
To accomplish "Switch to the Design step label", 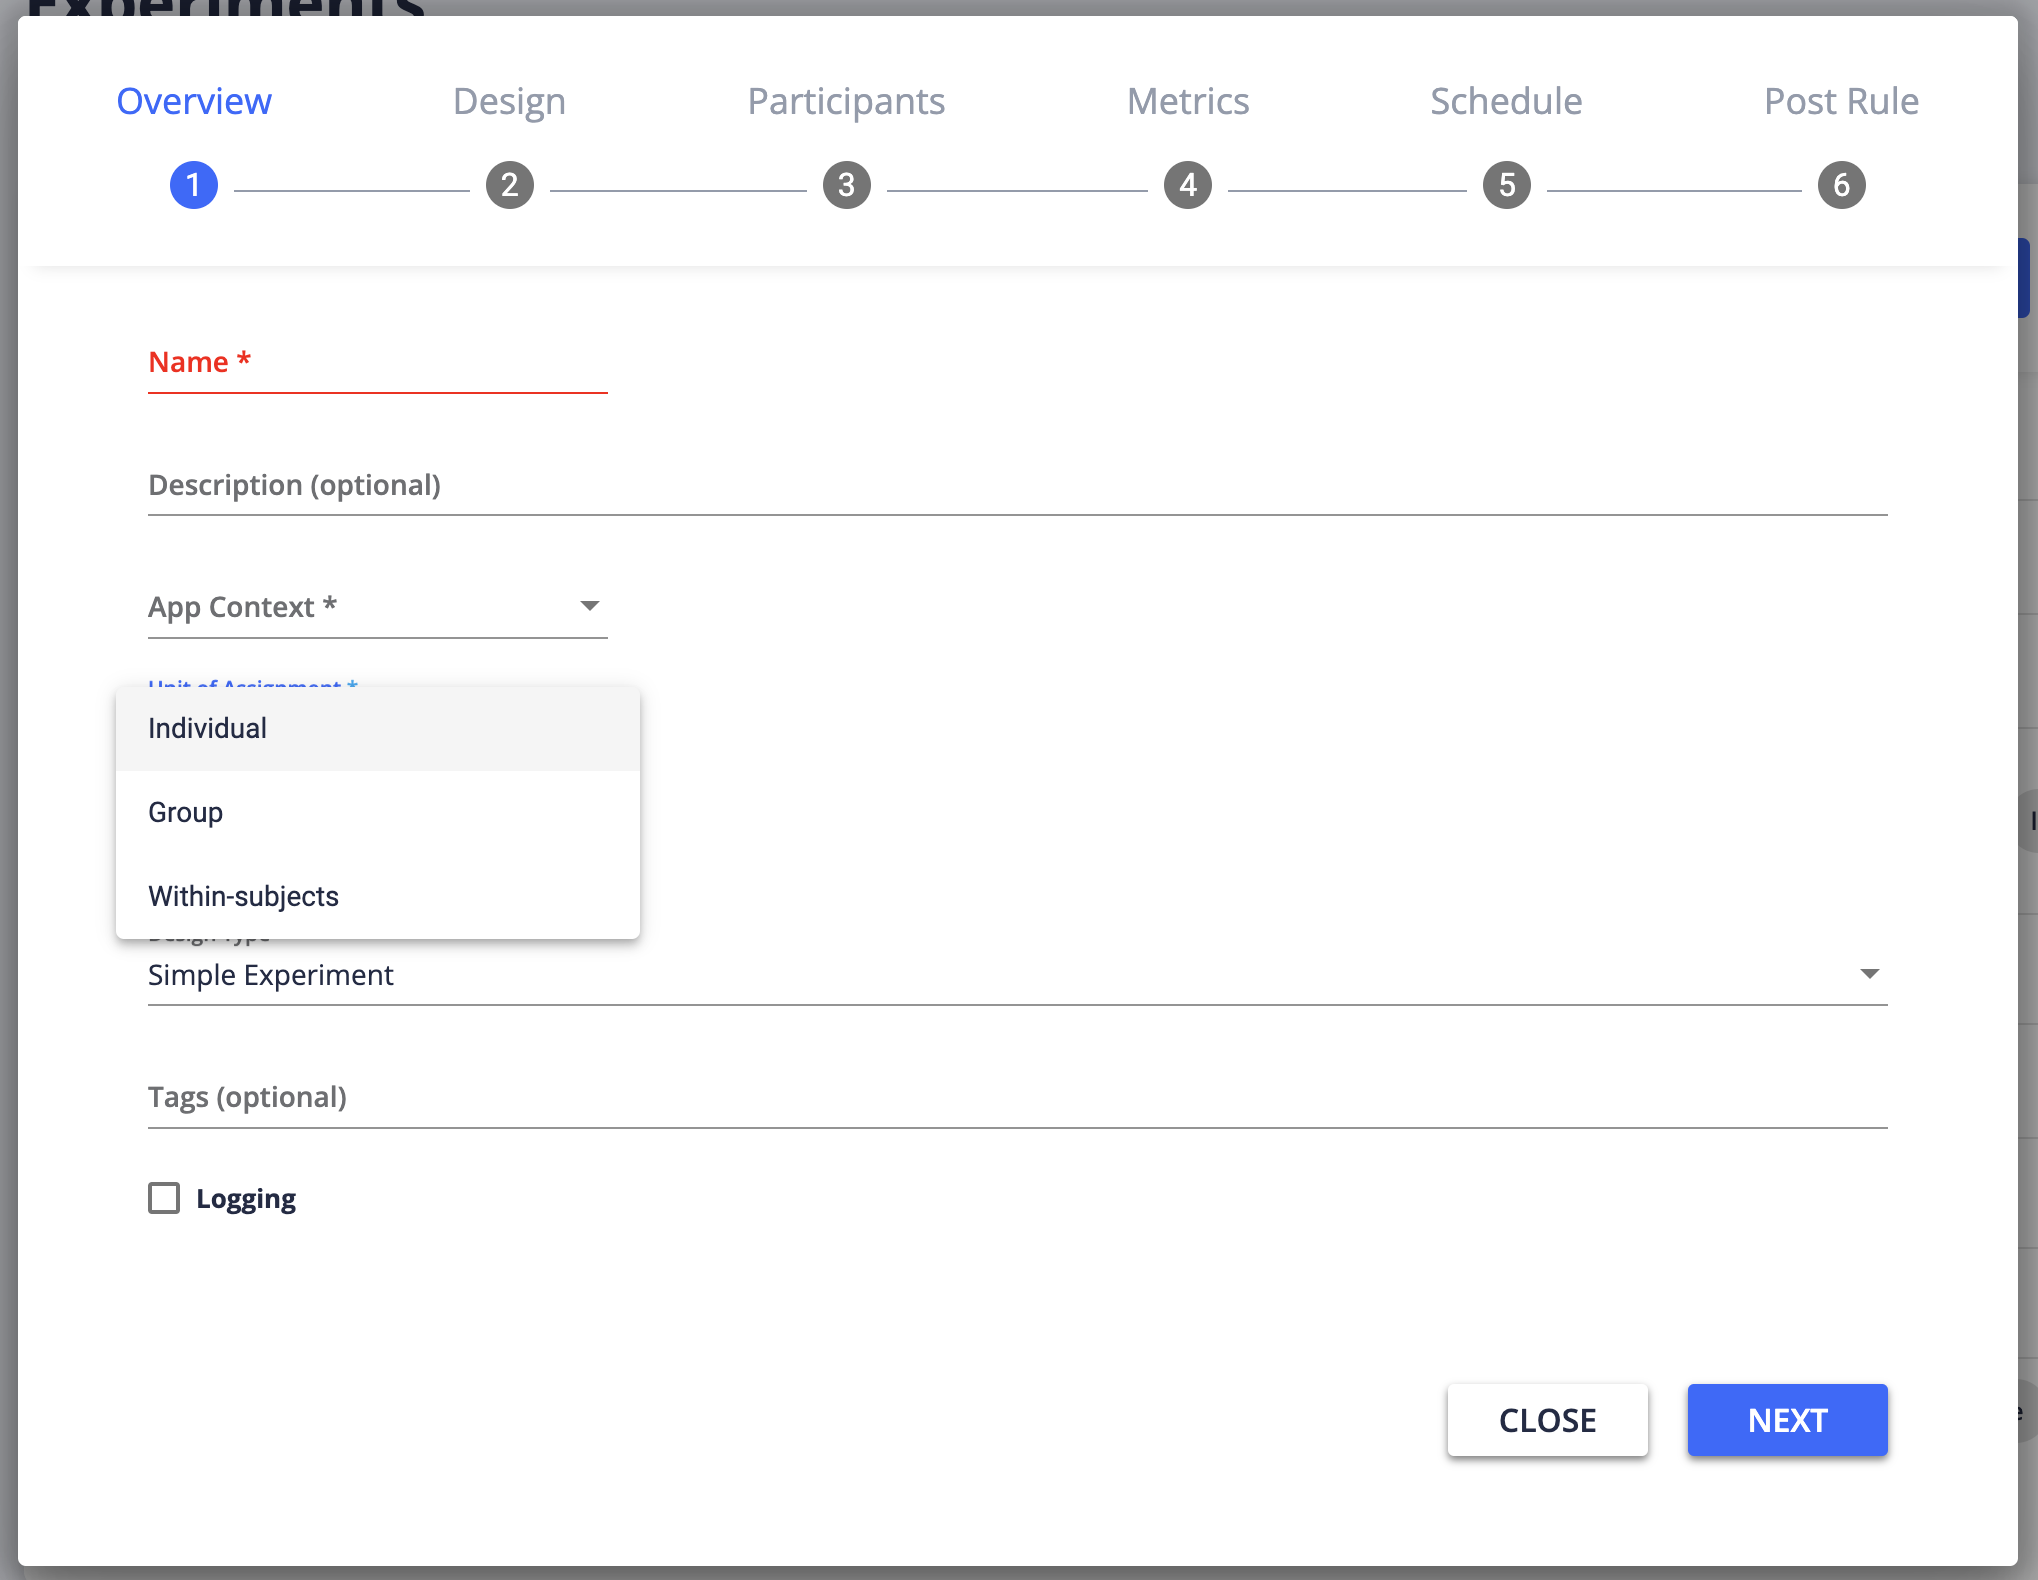I will pos(509,101).
